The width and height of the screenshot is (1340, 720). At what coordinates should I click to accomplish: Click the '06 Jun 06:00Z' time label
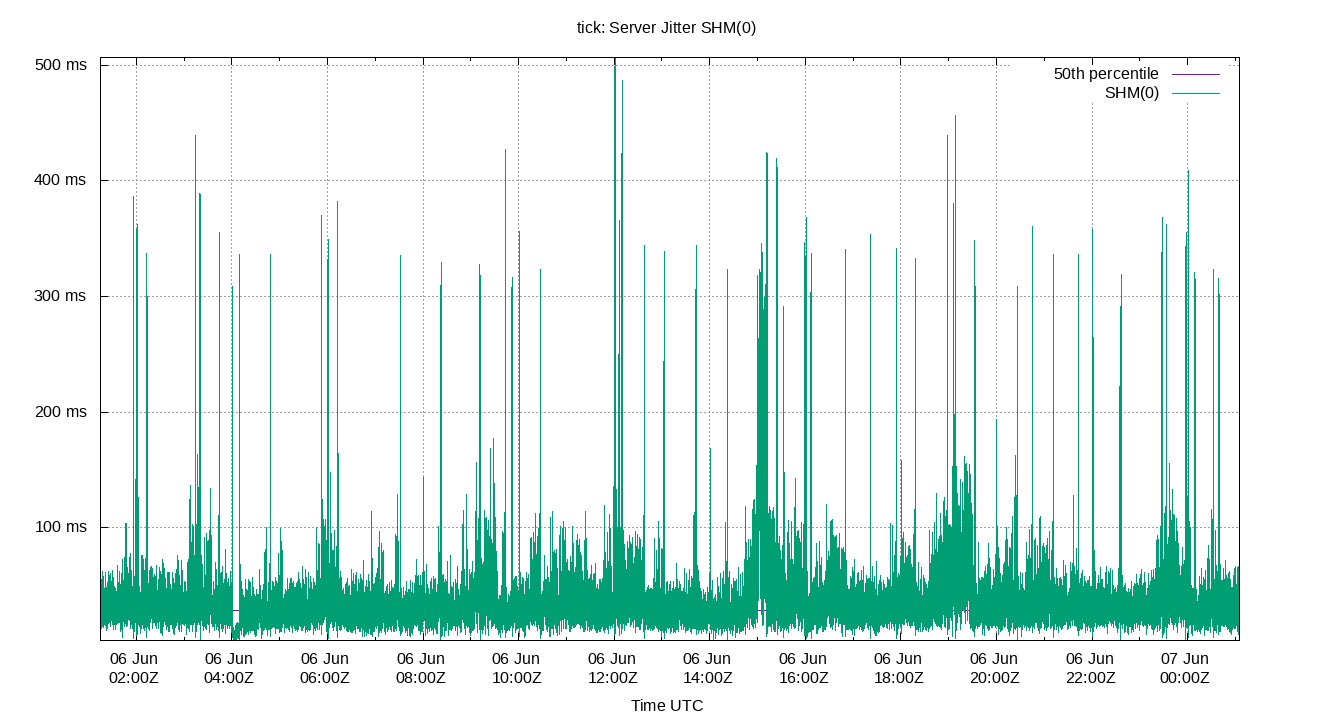click(325, 668)
